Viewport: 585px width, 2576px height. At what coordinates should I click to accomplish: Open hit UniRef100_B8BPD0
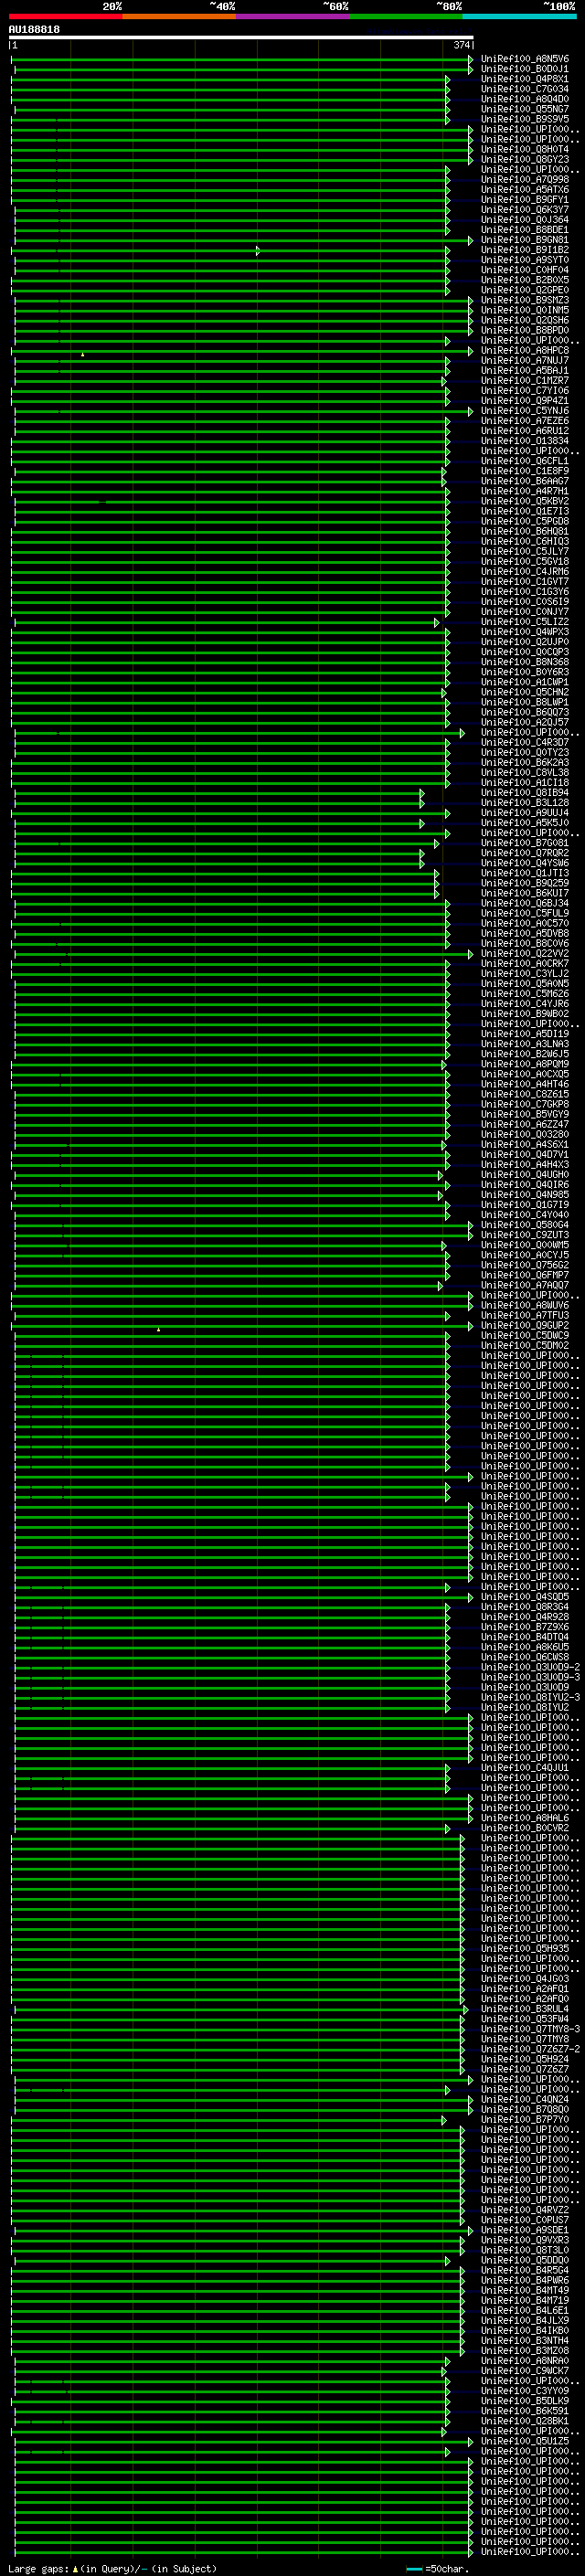pyautogui.click(x=525, y=330)
